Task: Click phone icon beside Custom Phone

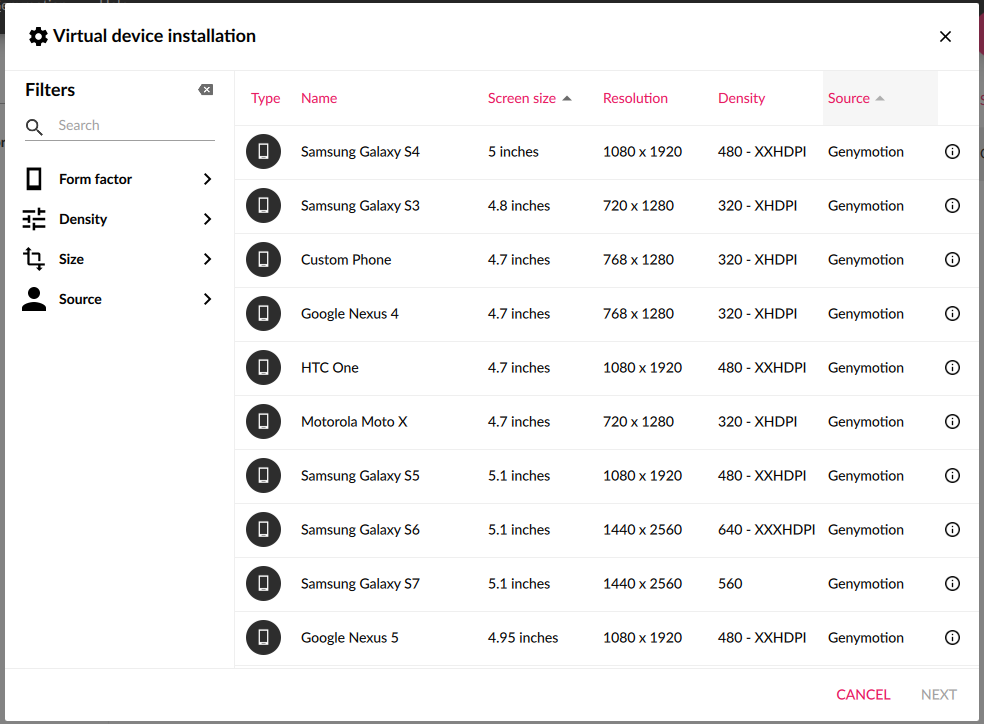Action: coord(263,260)
